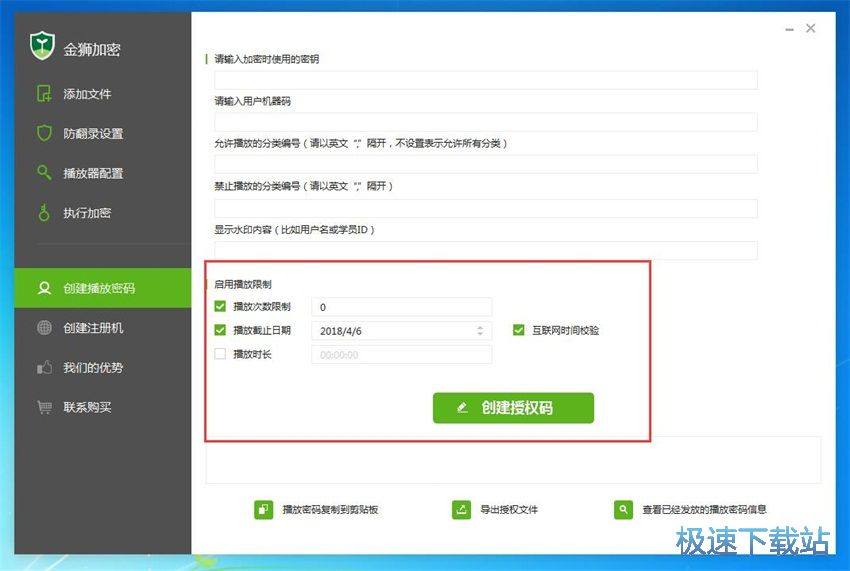
Task: Click the 创建播放密码 user icon
Action: 44,288
